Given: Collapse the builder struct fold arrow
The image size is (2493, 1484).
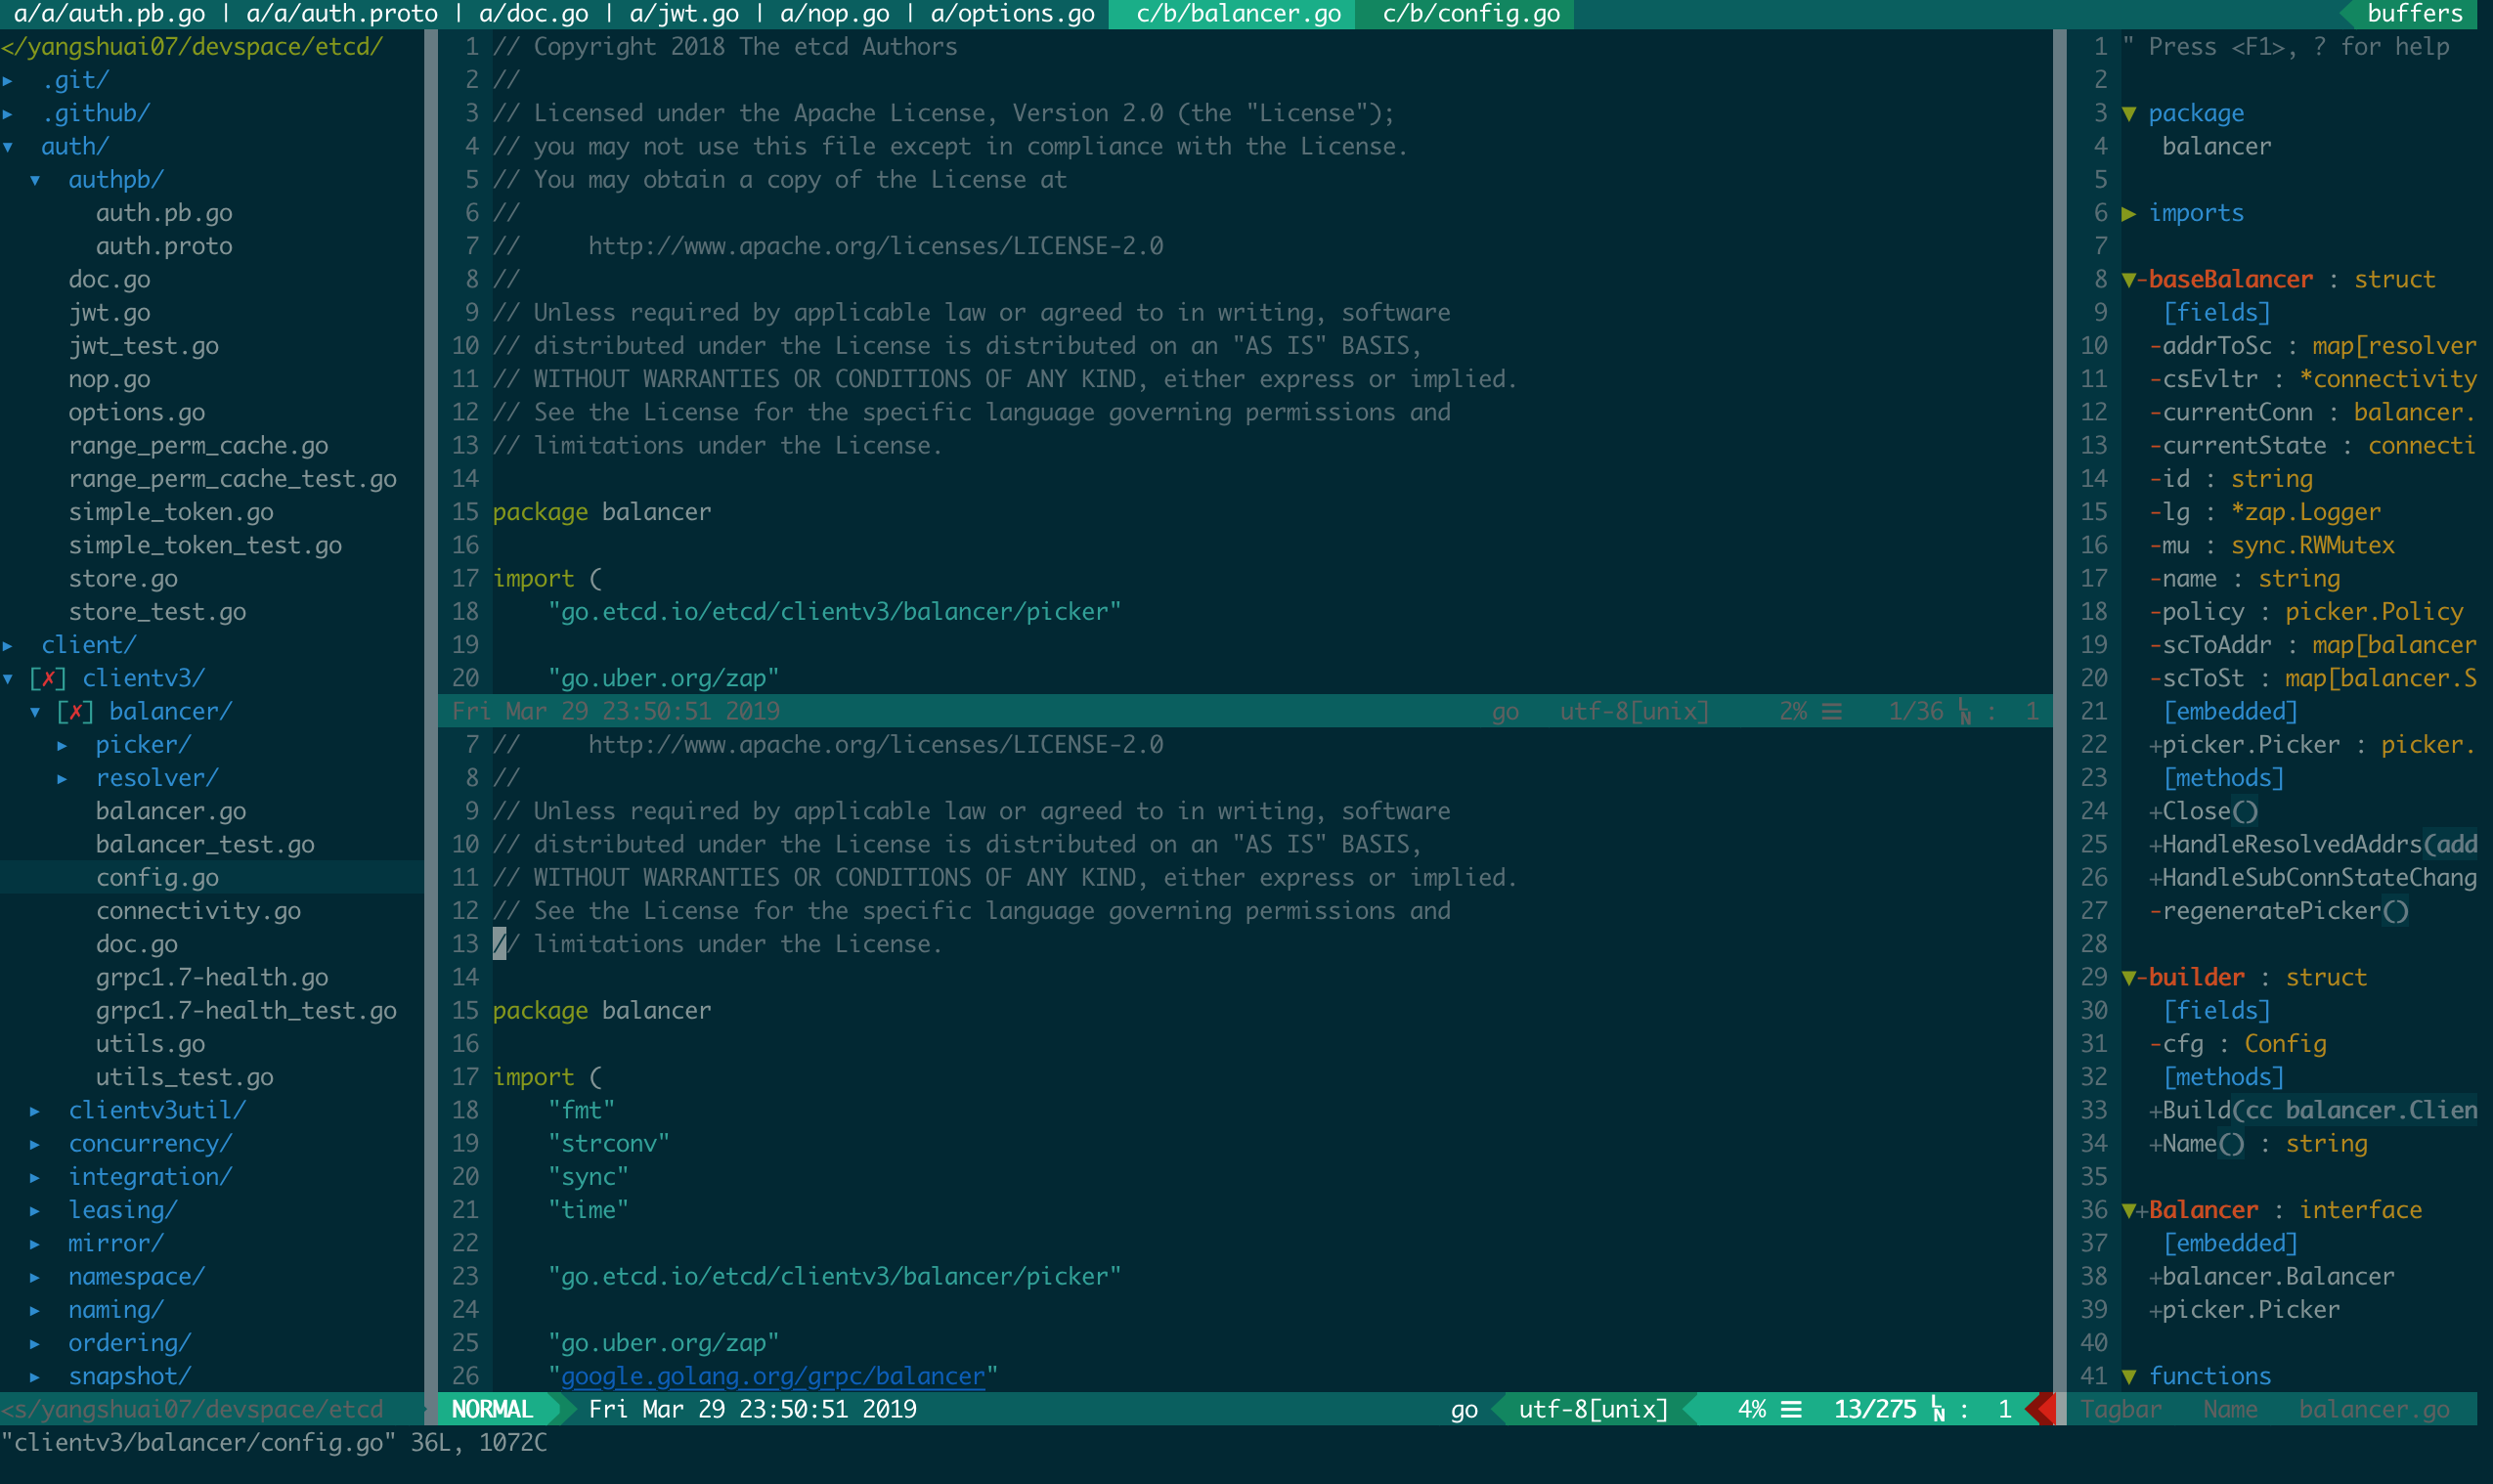Looking at the screenshot, I should pyautogui.click(x=2129, y=978).
